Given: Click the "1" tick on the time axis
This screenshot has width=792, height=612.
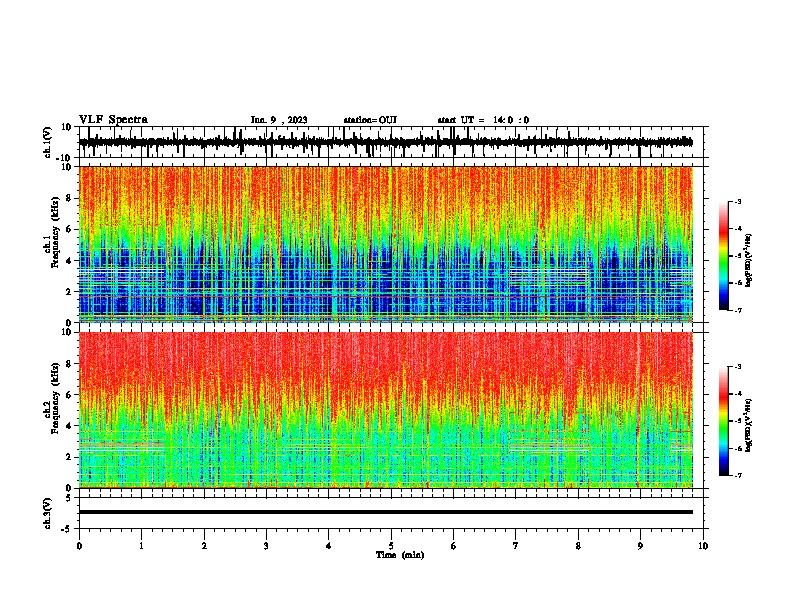Looking at the screenshot, I should click(x=141, y=546).
